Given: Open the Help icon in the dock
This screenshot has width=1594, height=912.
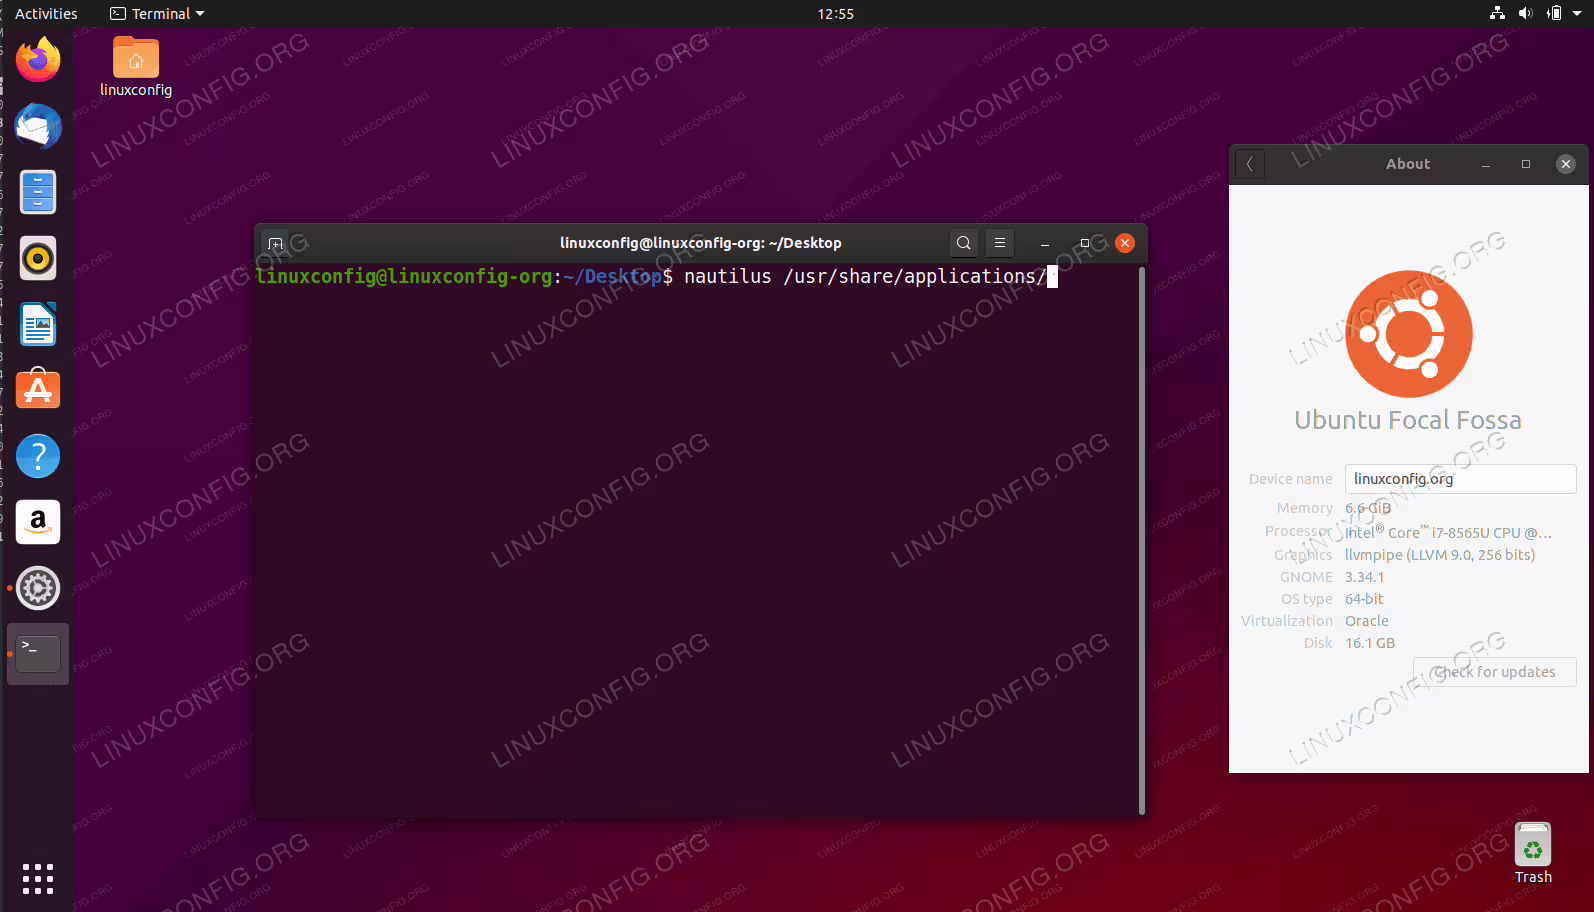Looking at the screenshot, I should coord(38,456).
